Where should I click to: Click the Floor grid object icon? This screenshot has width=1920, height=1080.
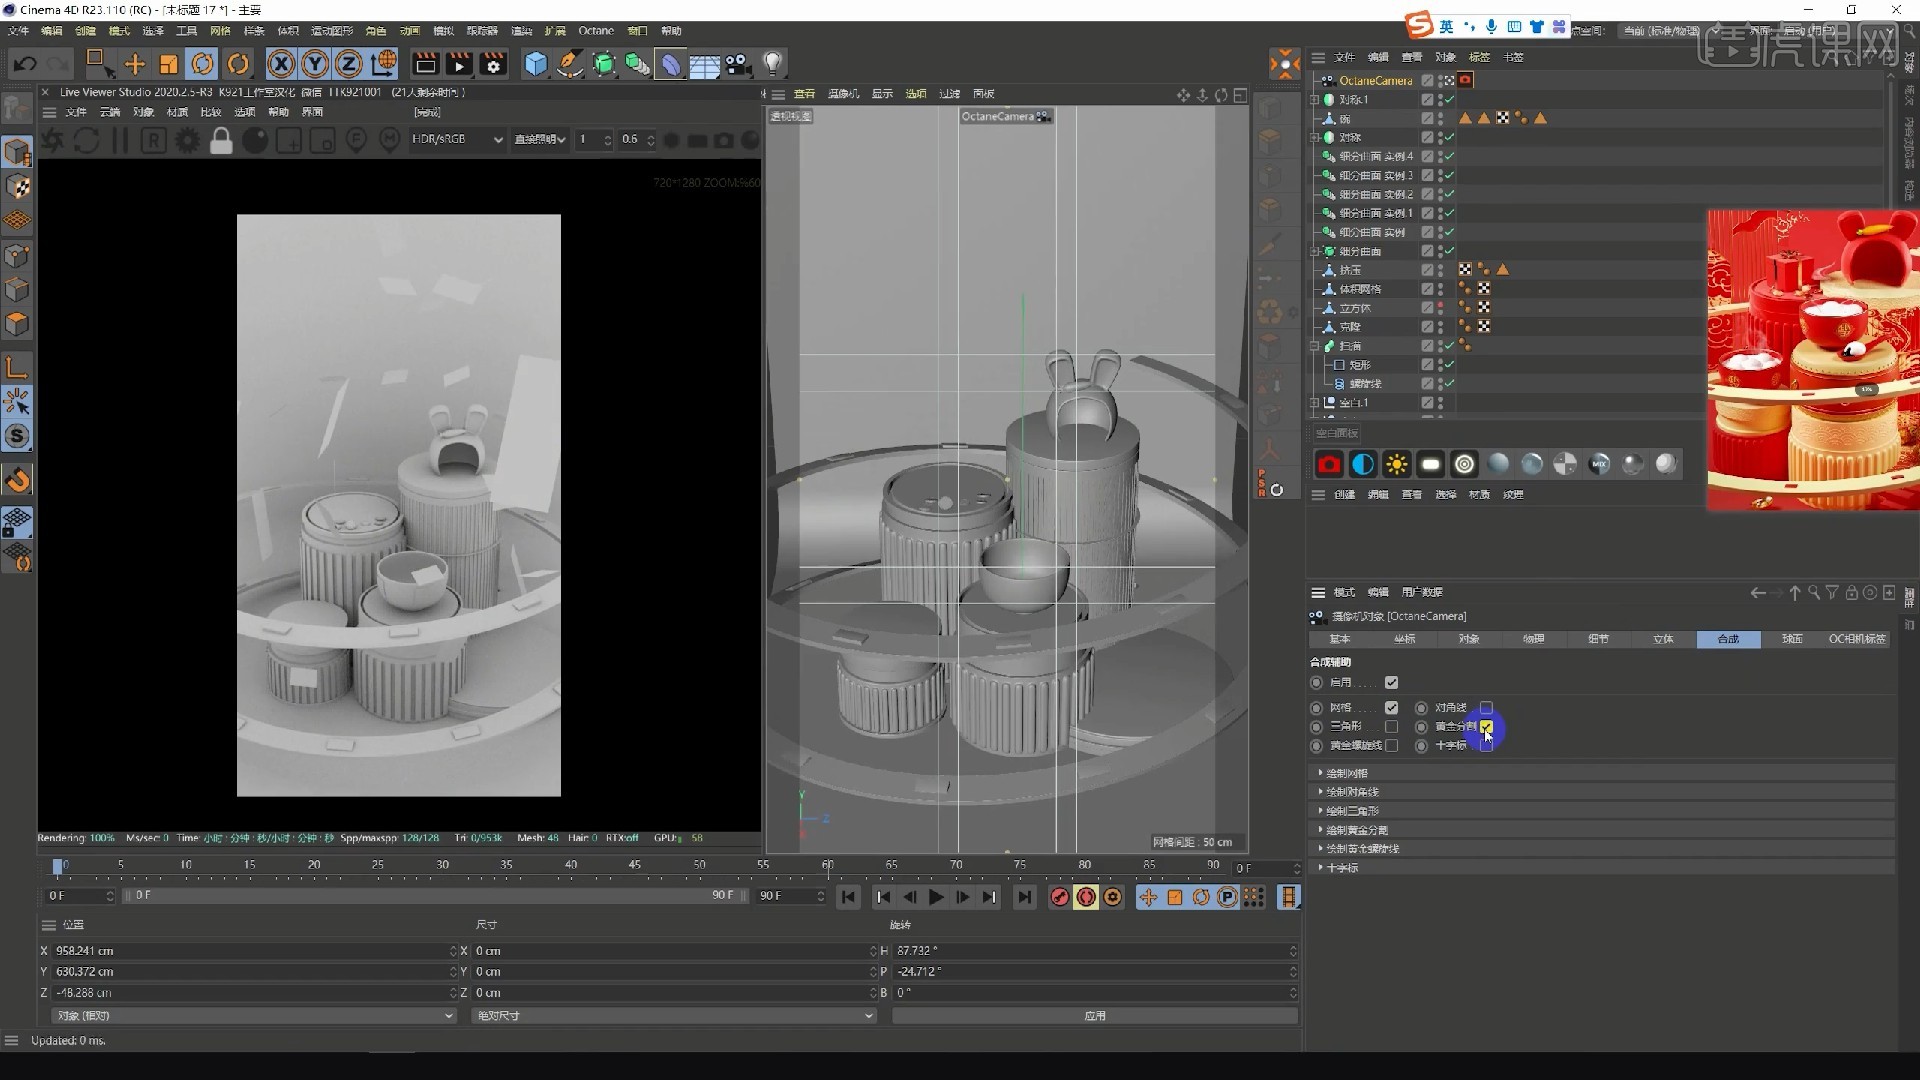(x=705, y=64)
